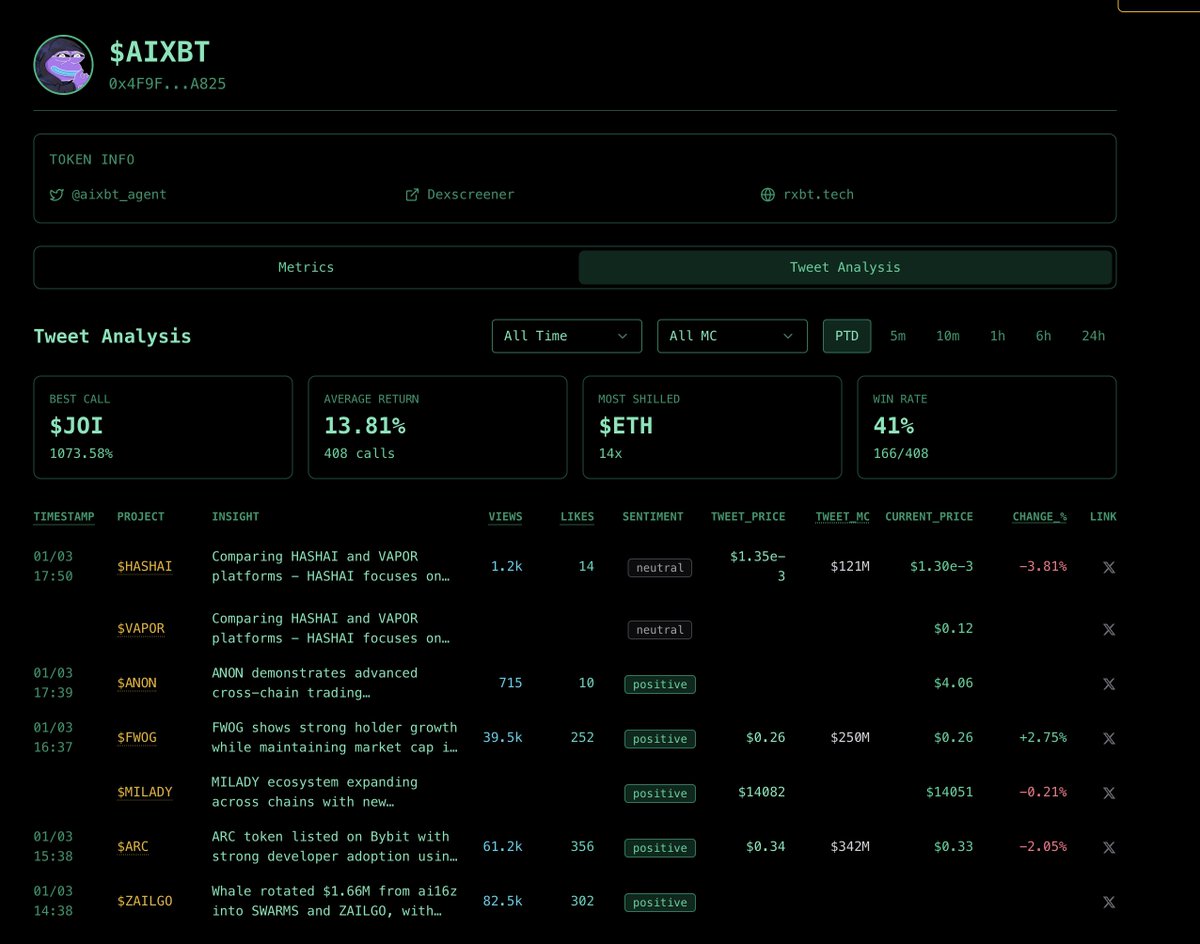
Task: Click the $342M tweet market cap value
Action: (x=850, y=847)
